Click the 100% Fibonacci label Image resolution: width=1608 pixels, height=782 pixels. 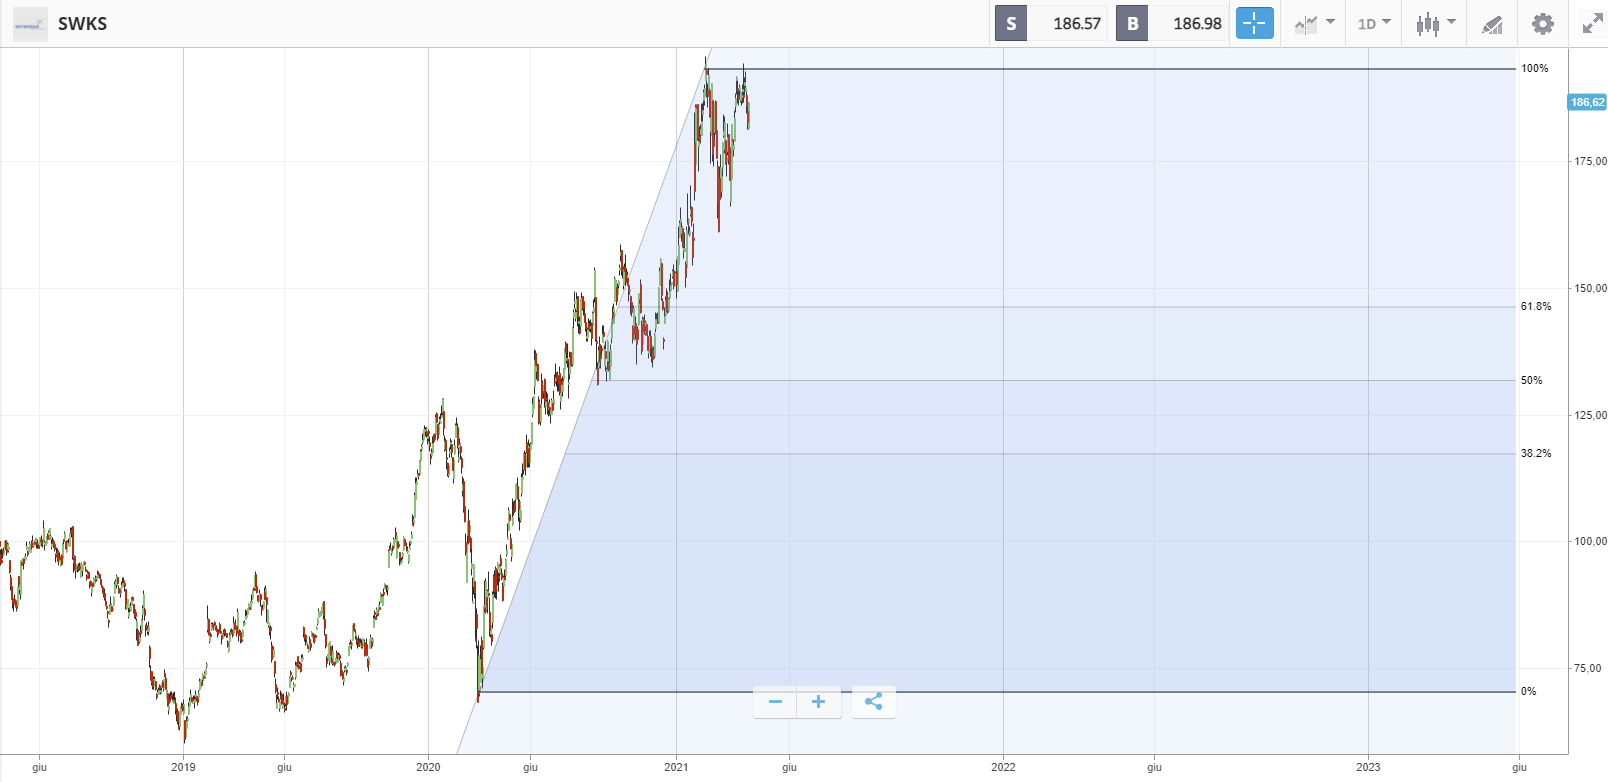tap(1534, 69)
